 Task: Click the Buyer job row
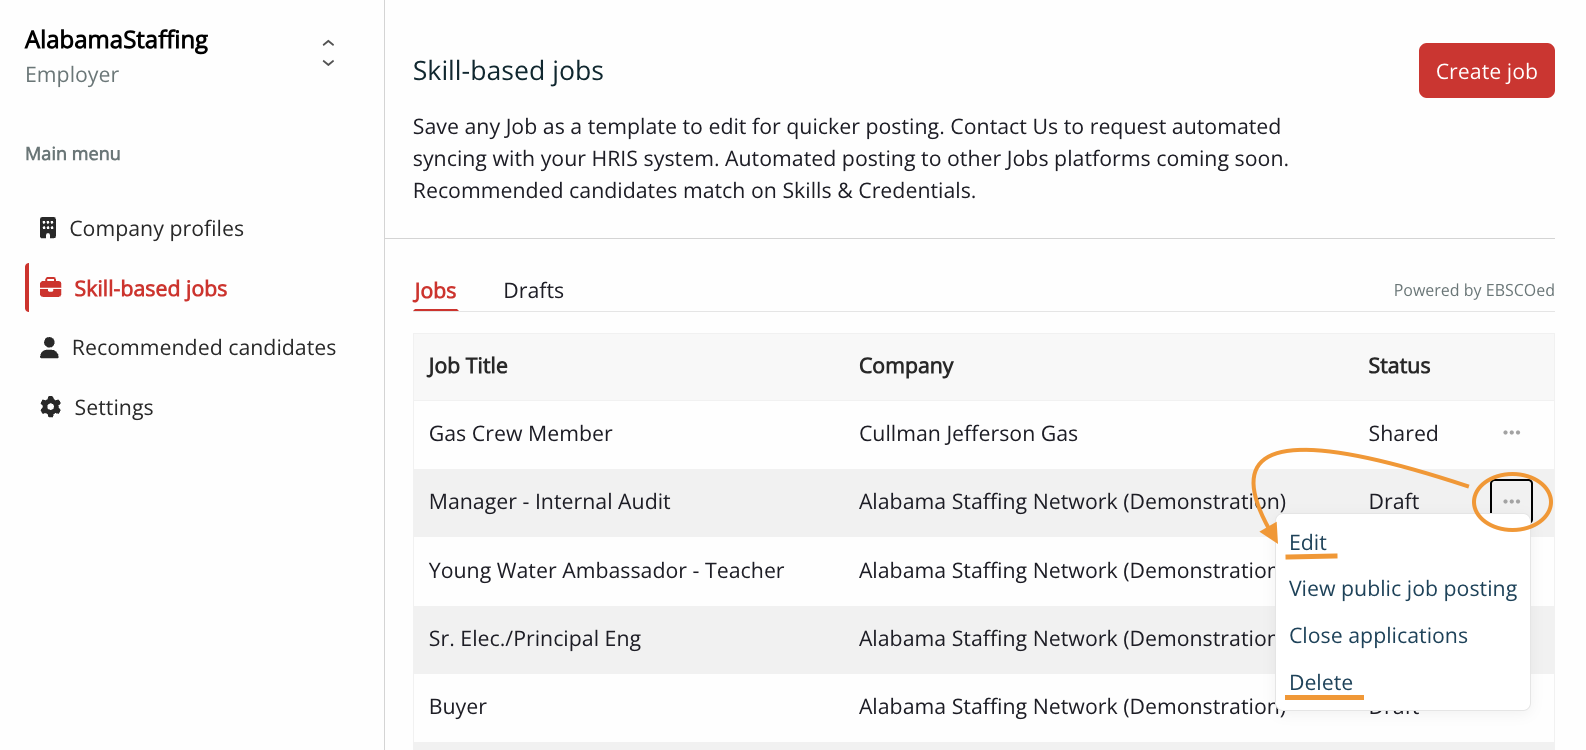point(458,706)
